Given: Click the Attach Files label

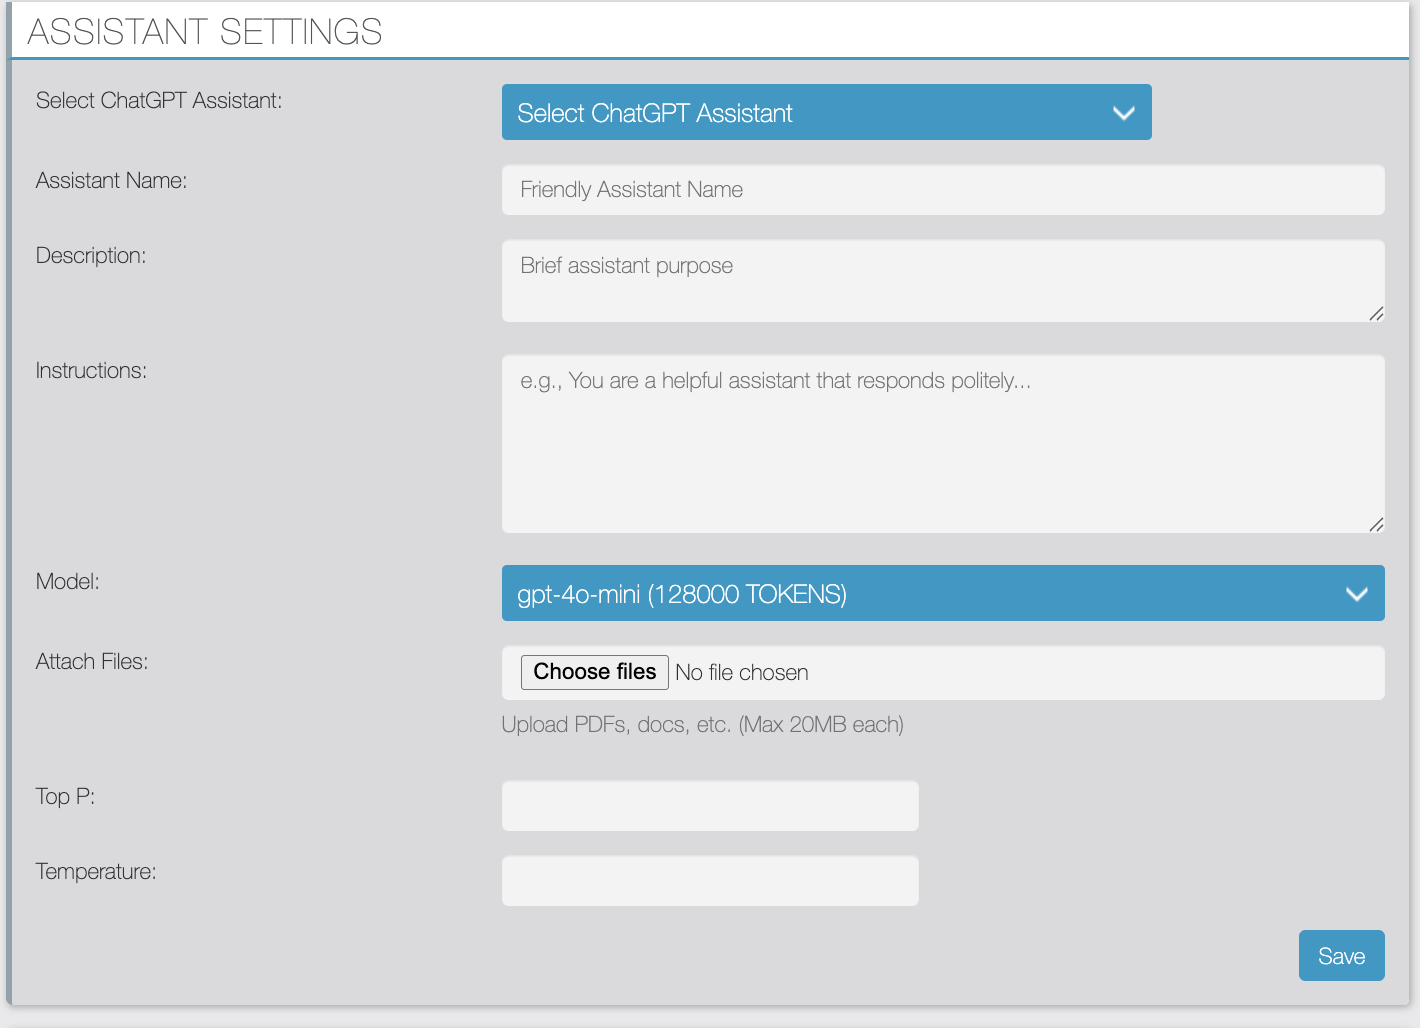Looking at the screenshot, I should coord(92,662).
